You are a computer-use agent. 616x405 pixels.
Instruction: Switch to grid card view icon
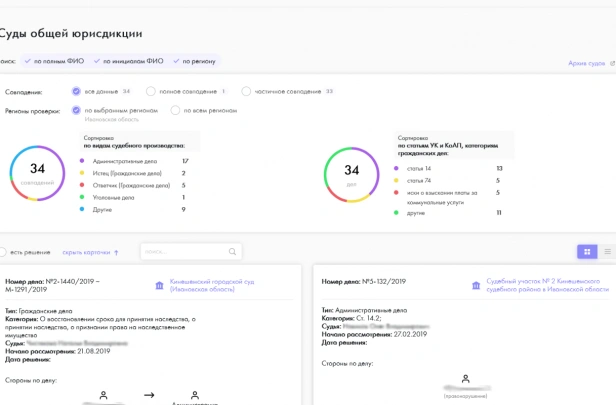pyautogui.click(x=587, y=252)
